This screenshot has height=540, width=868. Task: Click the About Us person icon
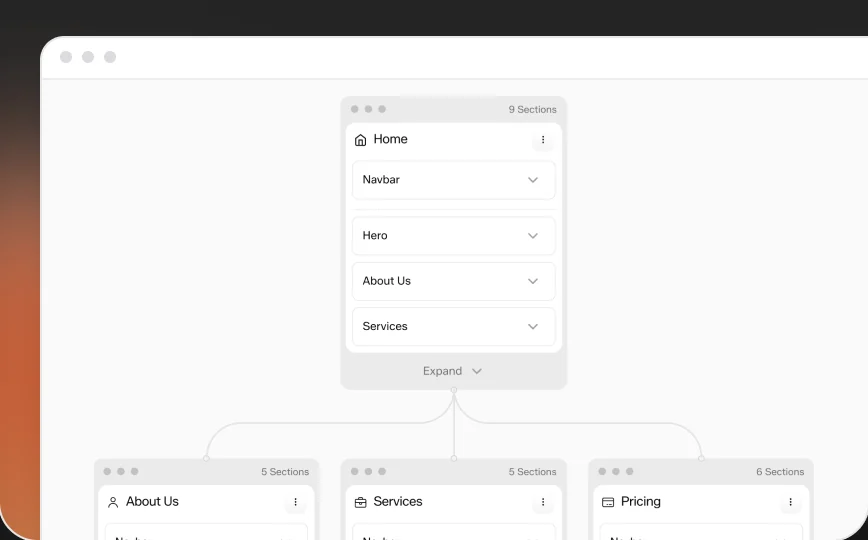pyautogui.click(x=113, y=502)
